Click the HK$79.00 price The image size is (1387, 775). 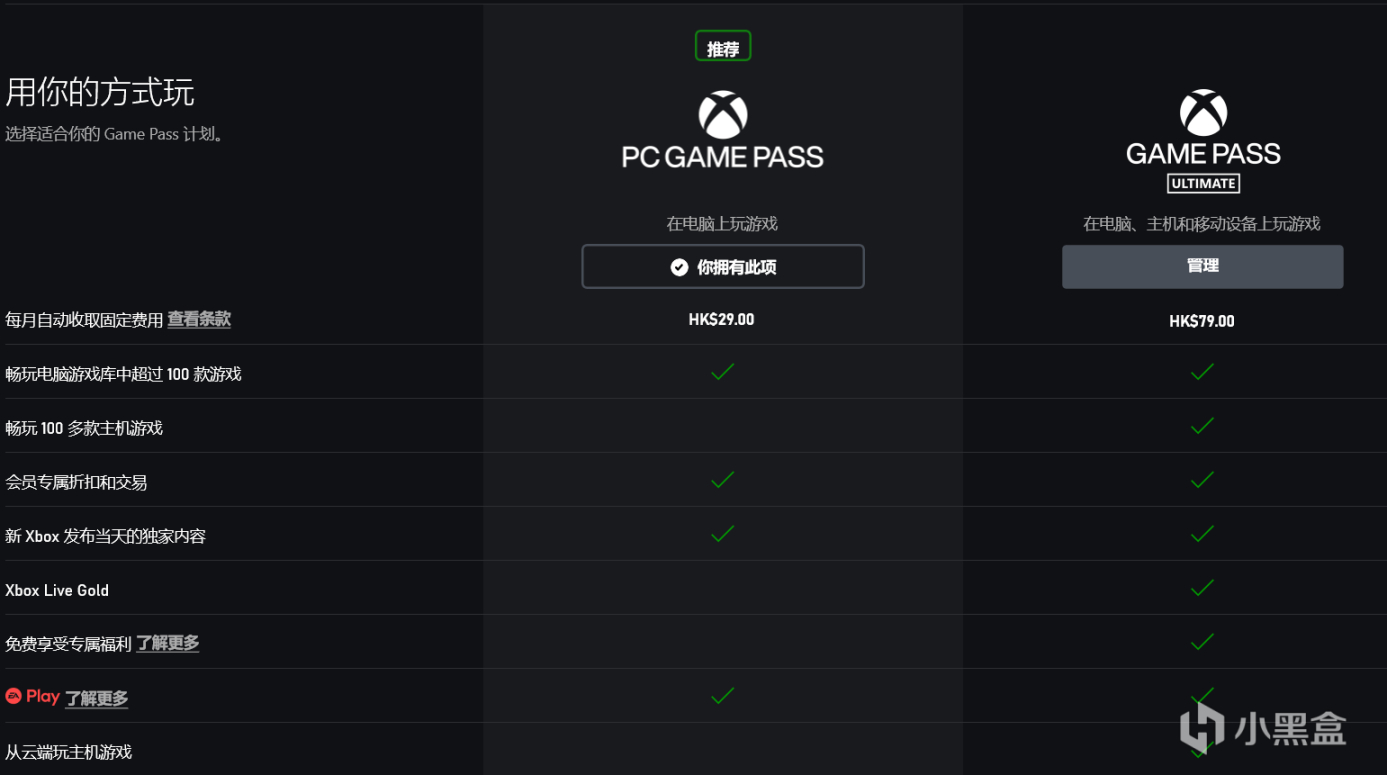(1202, 321)
